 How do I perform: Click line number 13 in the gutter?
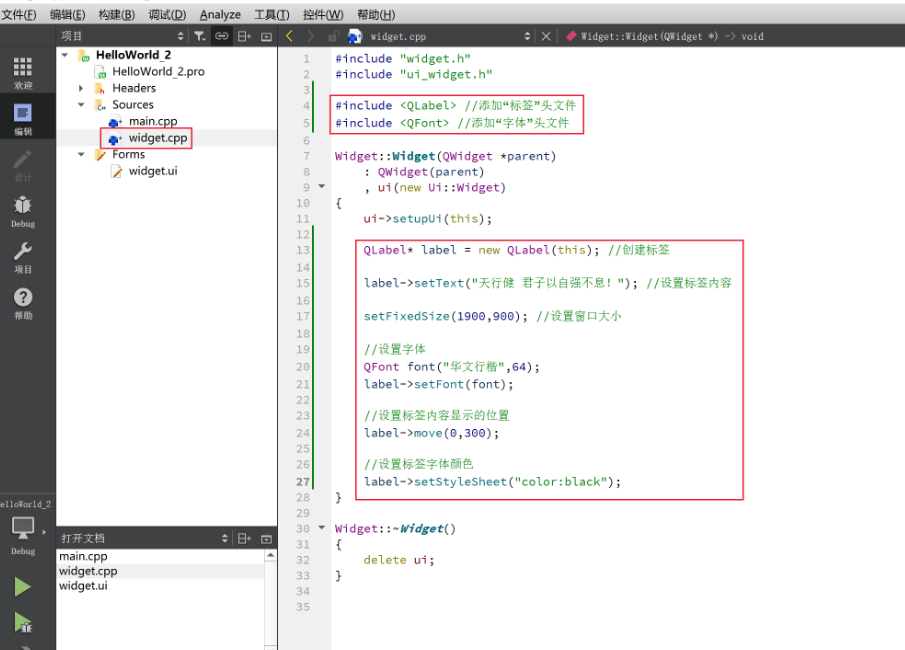coord(303,250)
